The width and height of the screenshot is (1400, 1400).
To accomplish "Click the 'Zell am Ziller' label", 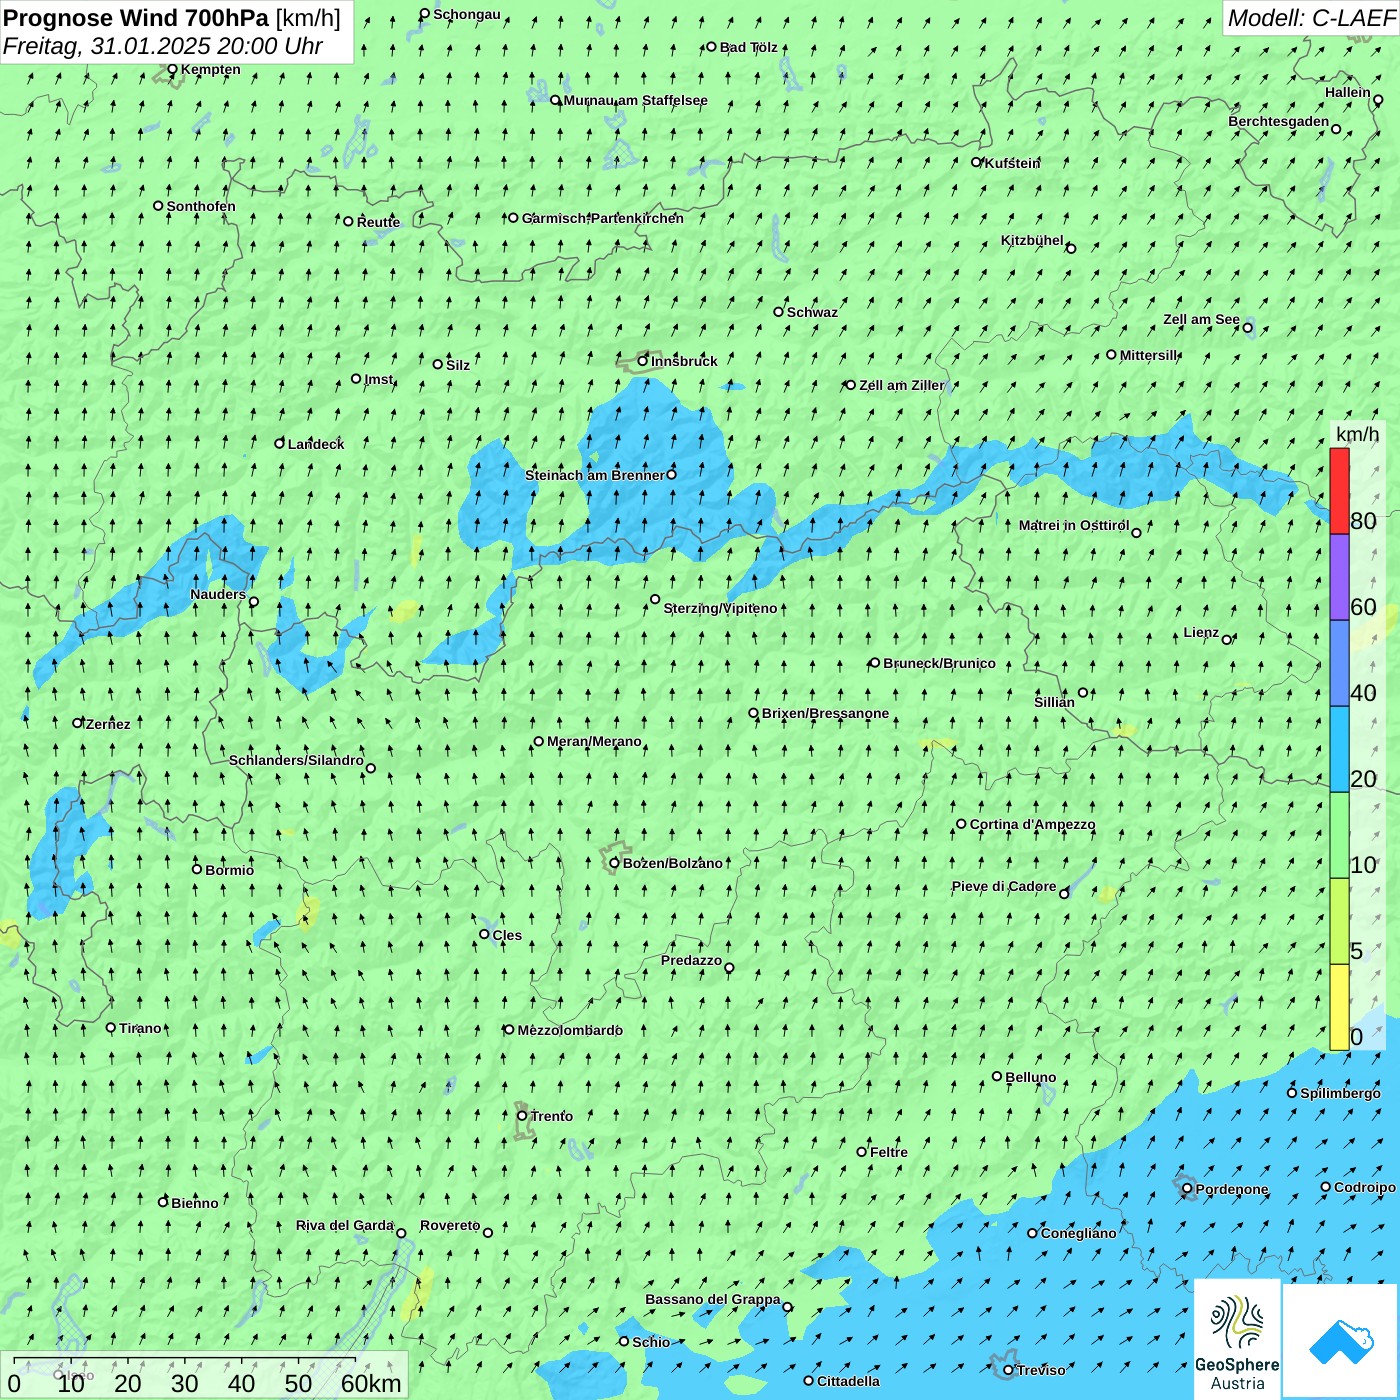I will [x=902, y=385].
